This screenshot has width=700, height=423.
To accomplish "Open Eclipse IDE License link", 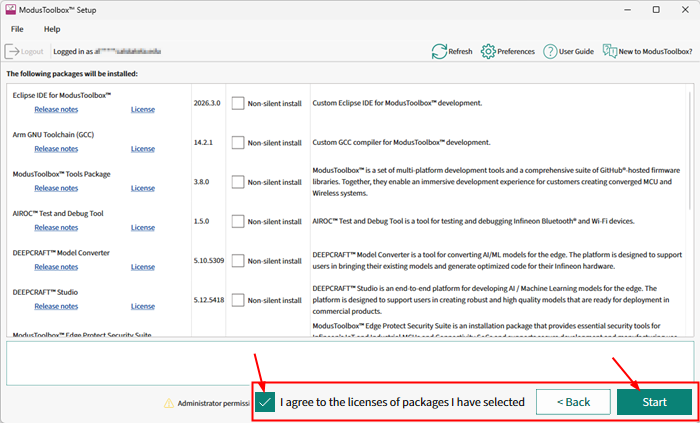I will pyautogui.click(x=143, y=109).
